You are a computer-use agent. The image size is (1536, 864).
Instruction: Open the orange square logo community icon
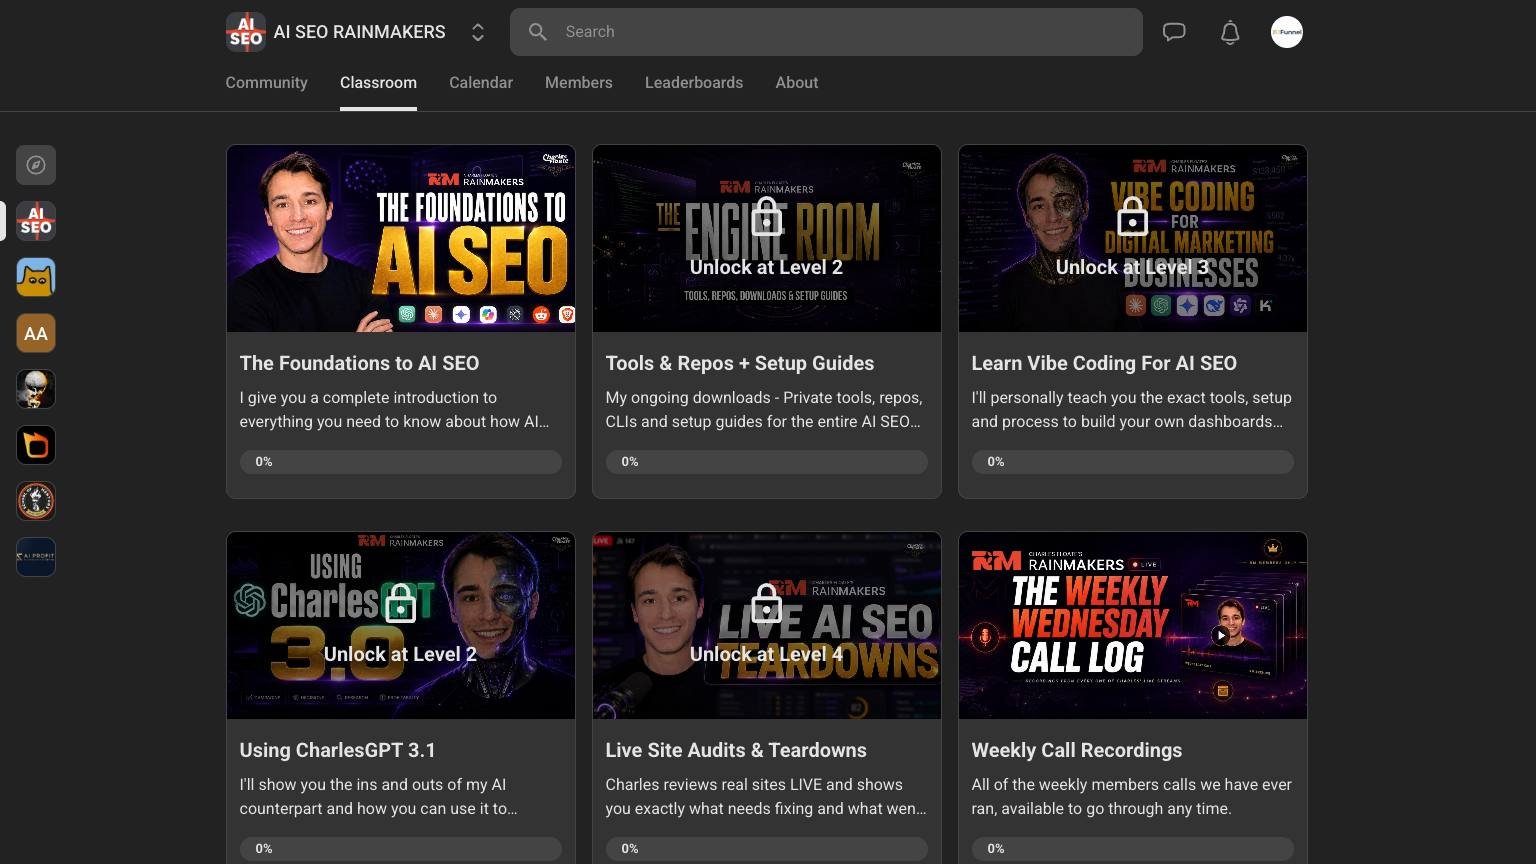36,445
